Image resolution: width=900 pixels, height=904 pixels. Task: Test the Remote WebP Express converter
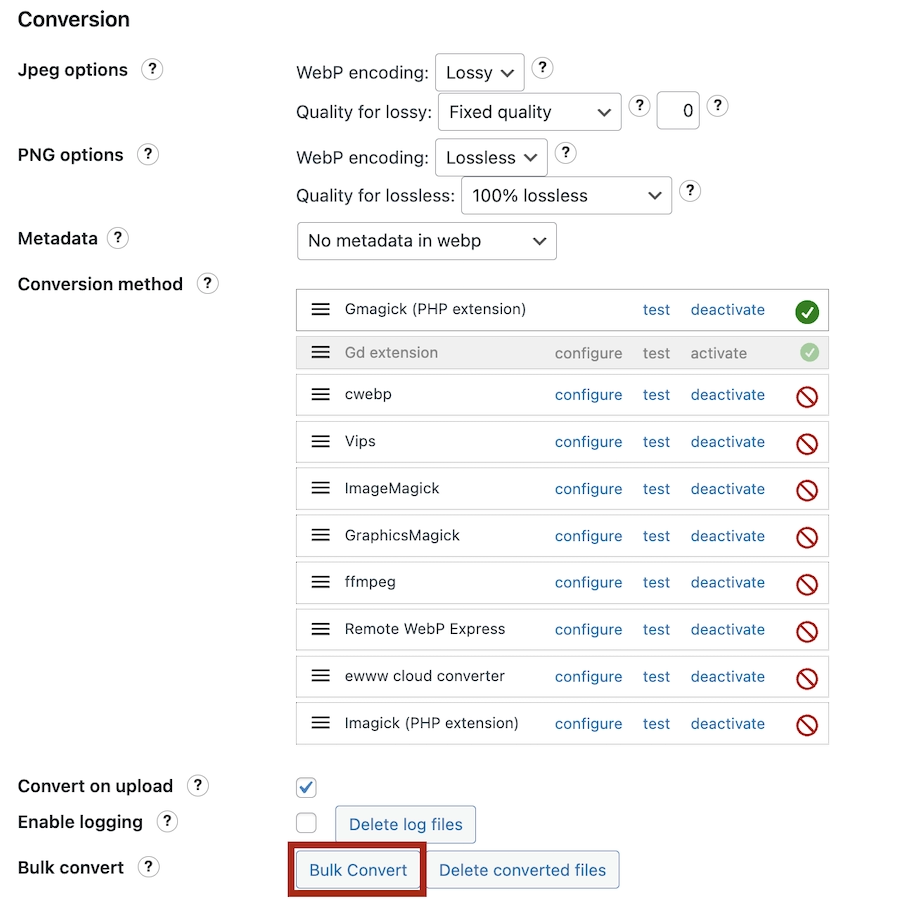click(x=656, y=629)
